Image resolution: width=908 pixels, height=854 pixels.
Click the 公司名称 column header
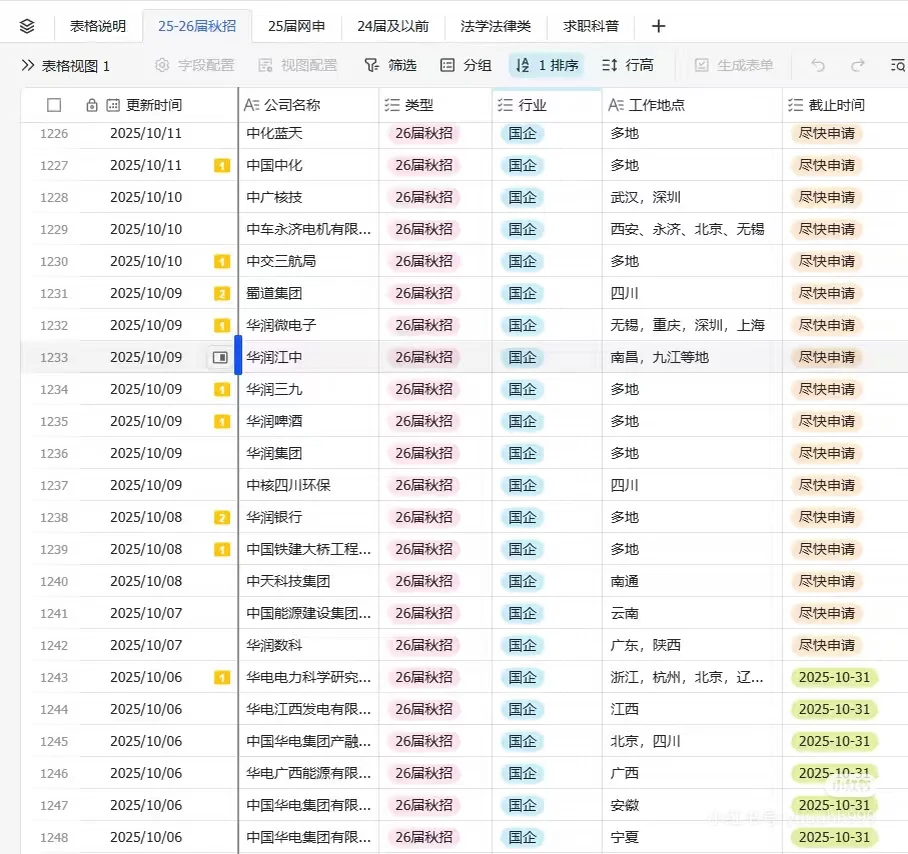point(309,105)
